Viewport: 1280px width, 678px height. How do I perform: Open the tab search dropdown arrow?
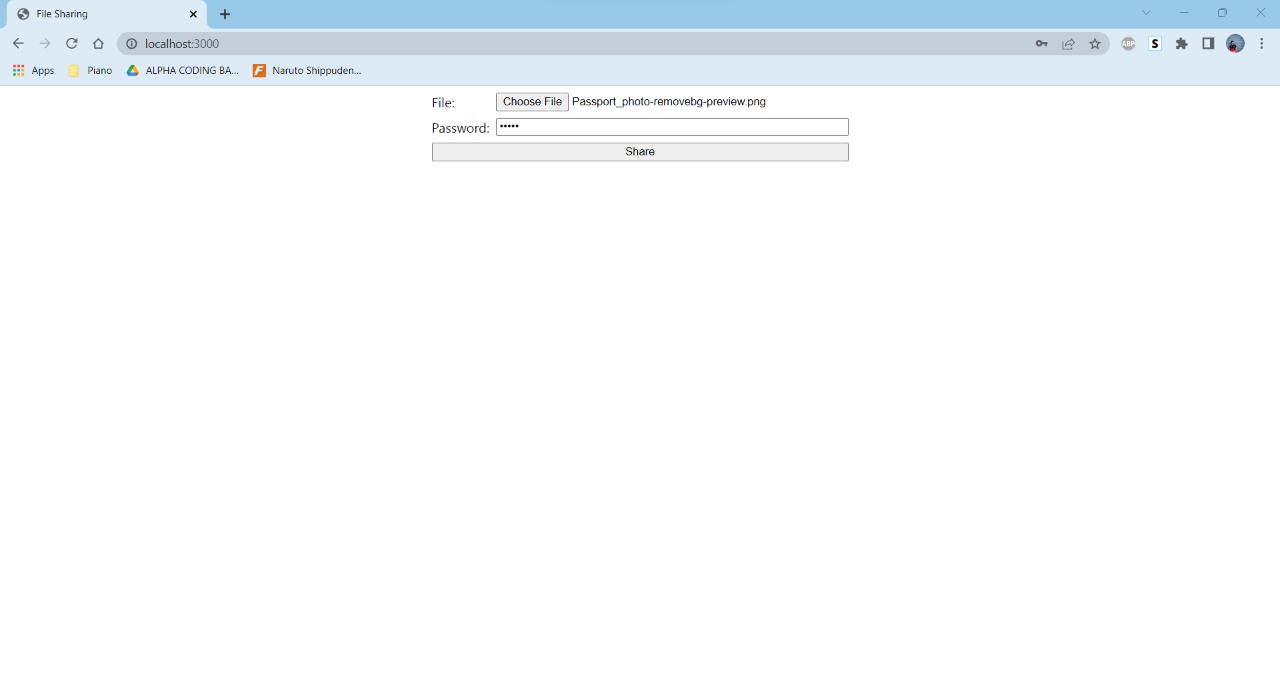(1146, 13)
